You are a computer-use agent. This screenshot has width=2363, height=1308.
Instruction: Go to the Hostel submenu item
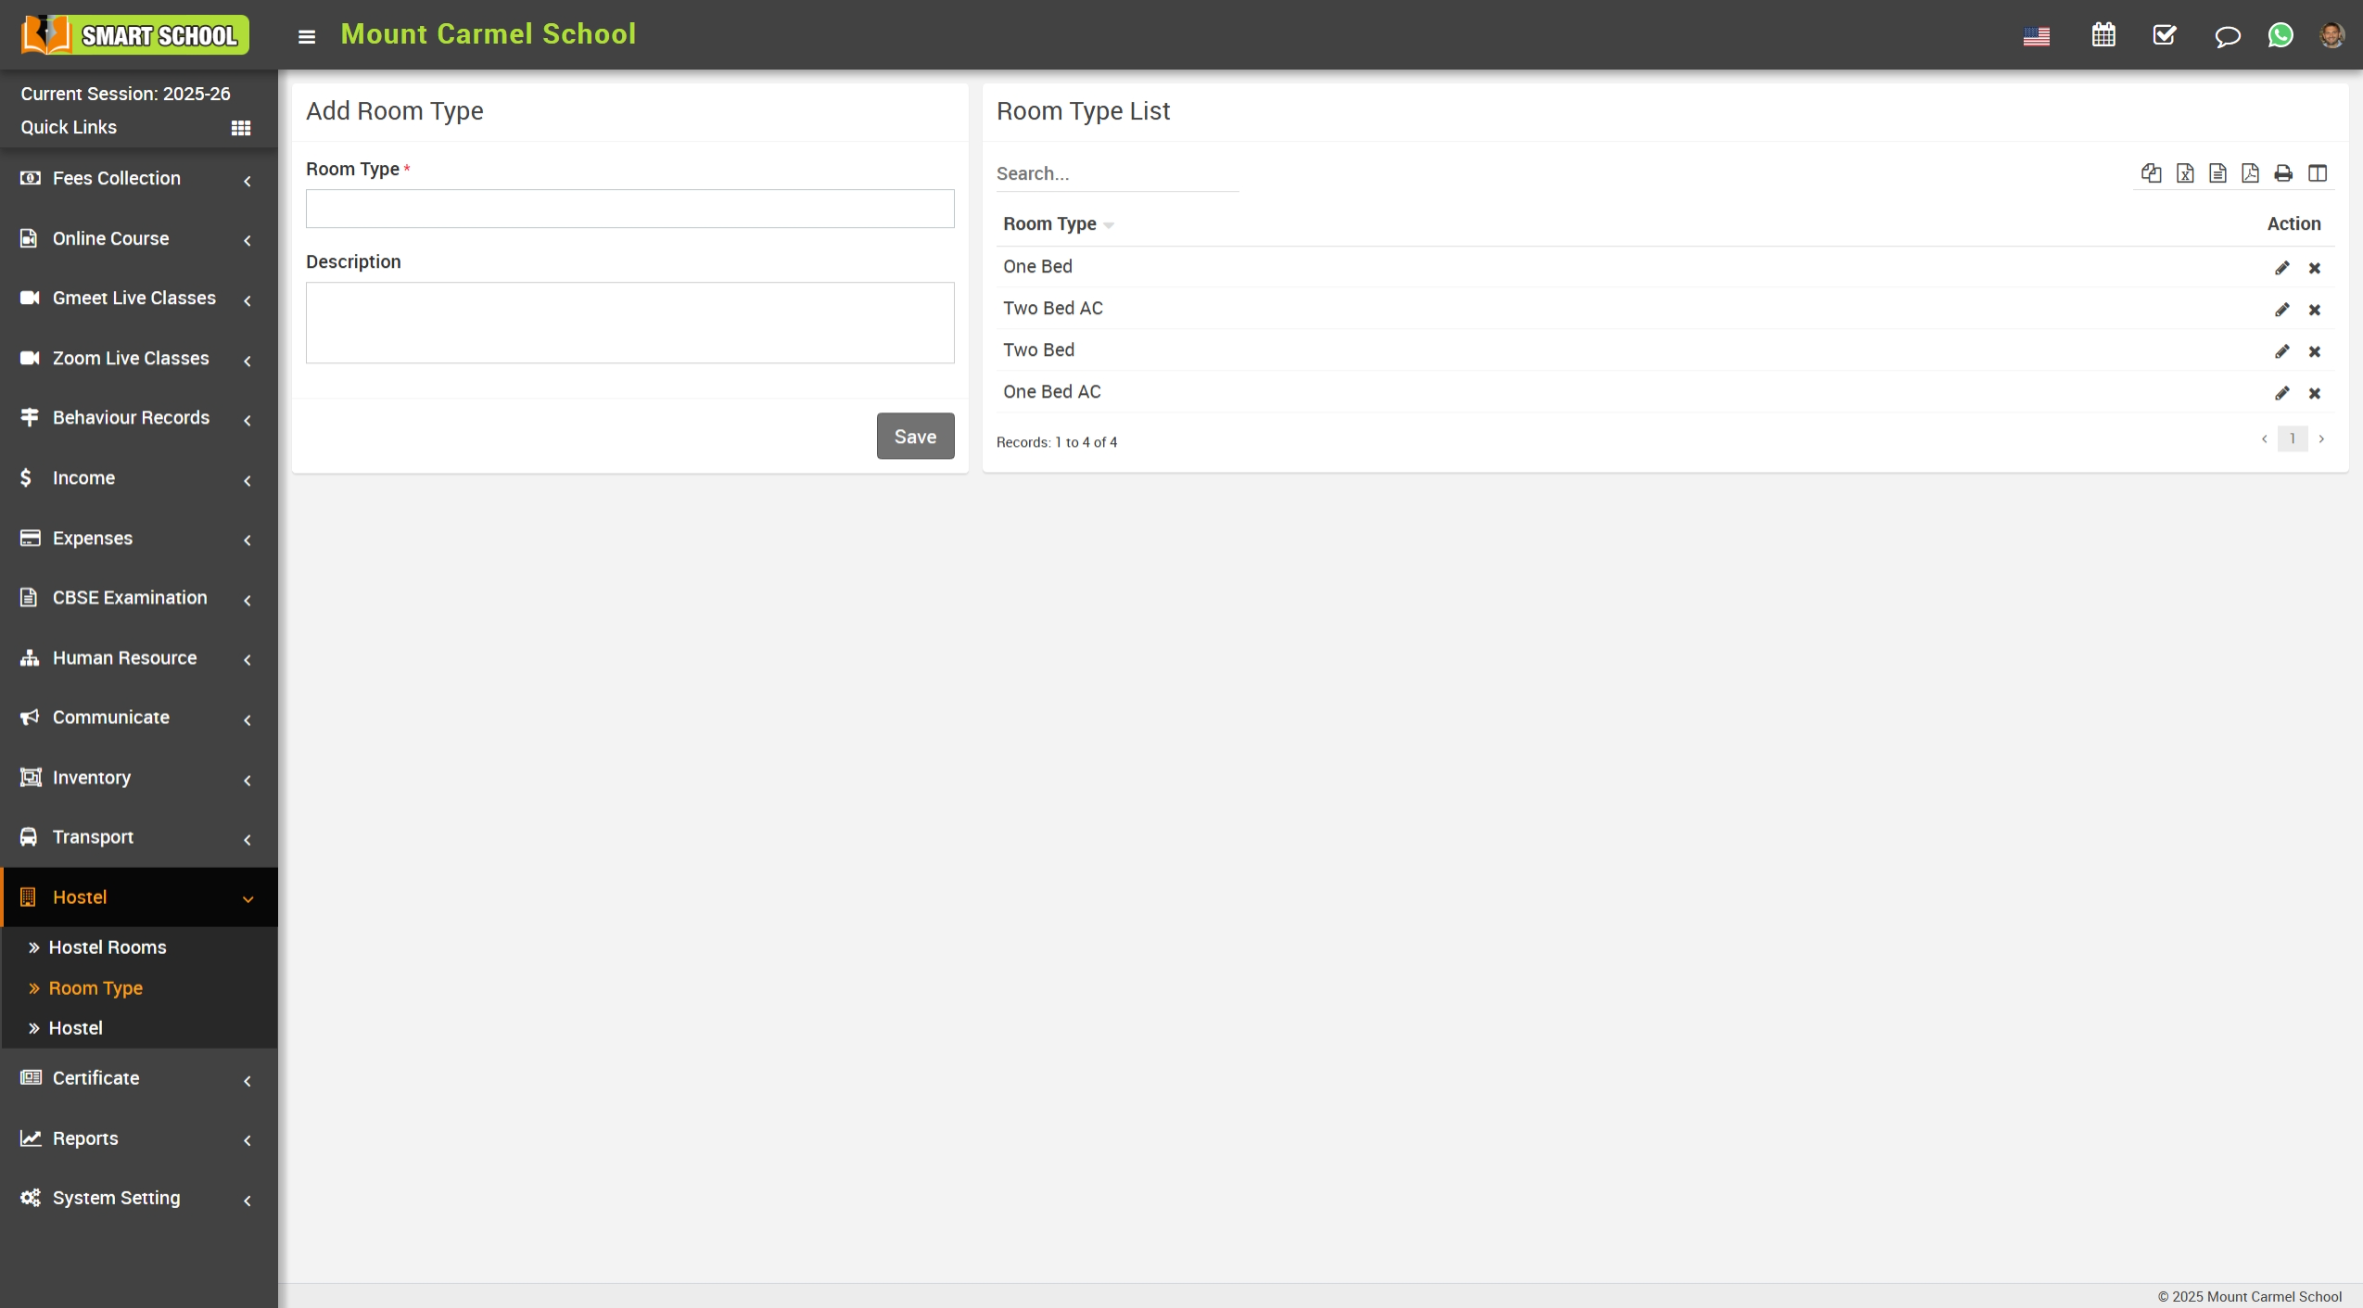click(x=75, y=1028)
